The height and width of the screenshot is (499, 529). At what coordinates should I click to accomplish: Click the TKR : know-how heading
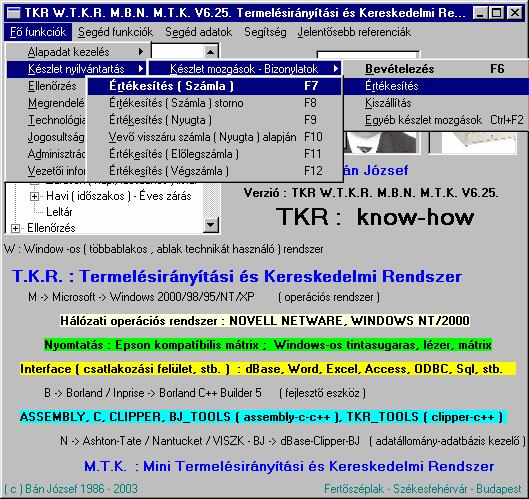[375, 217]
